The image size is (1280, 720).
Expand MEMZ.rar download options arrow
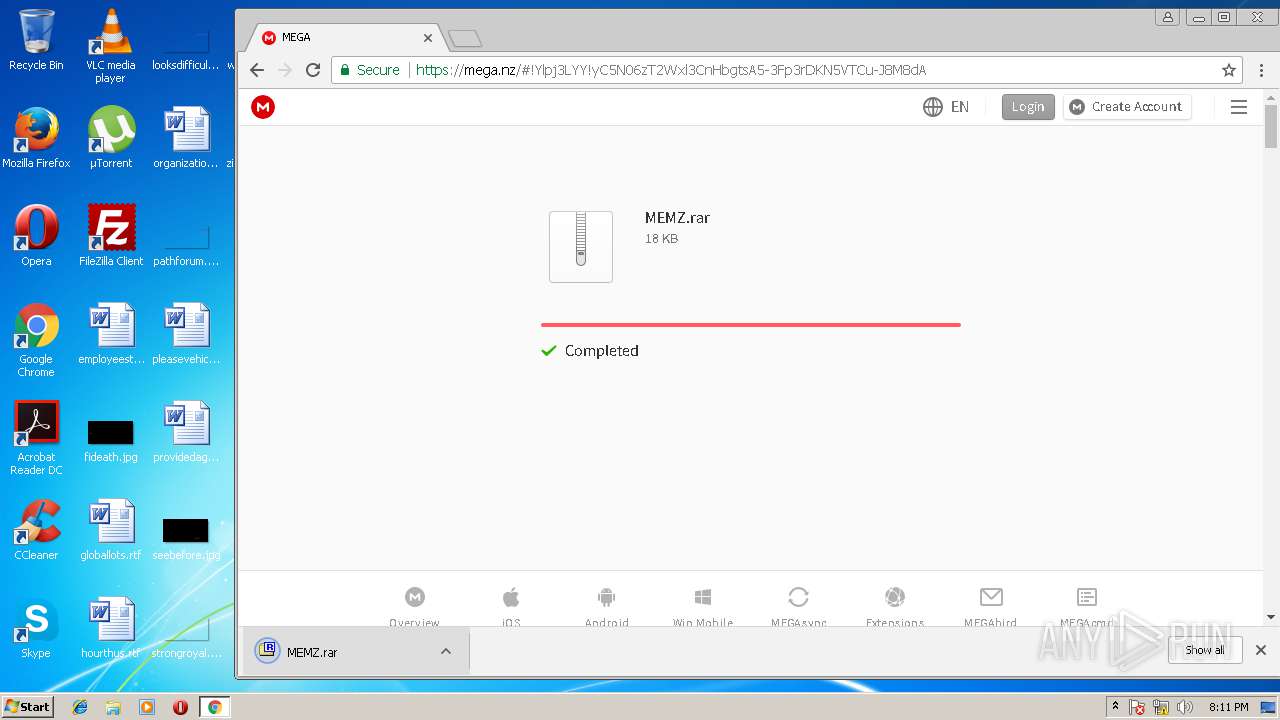(446, 652)
